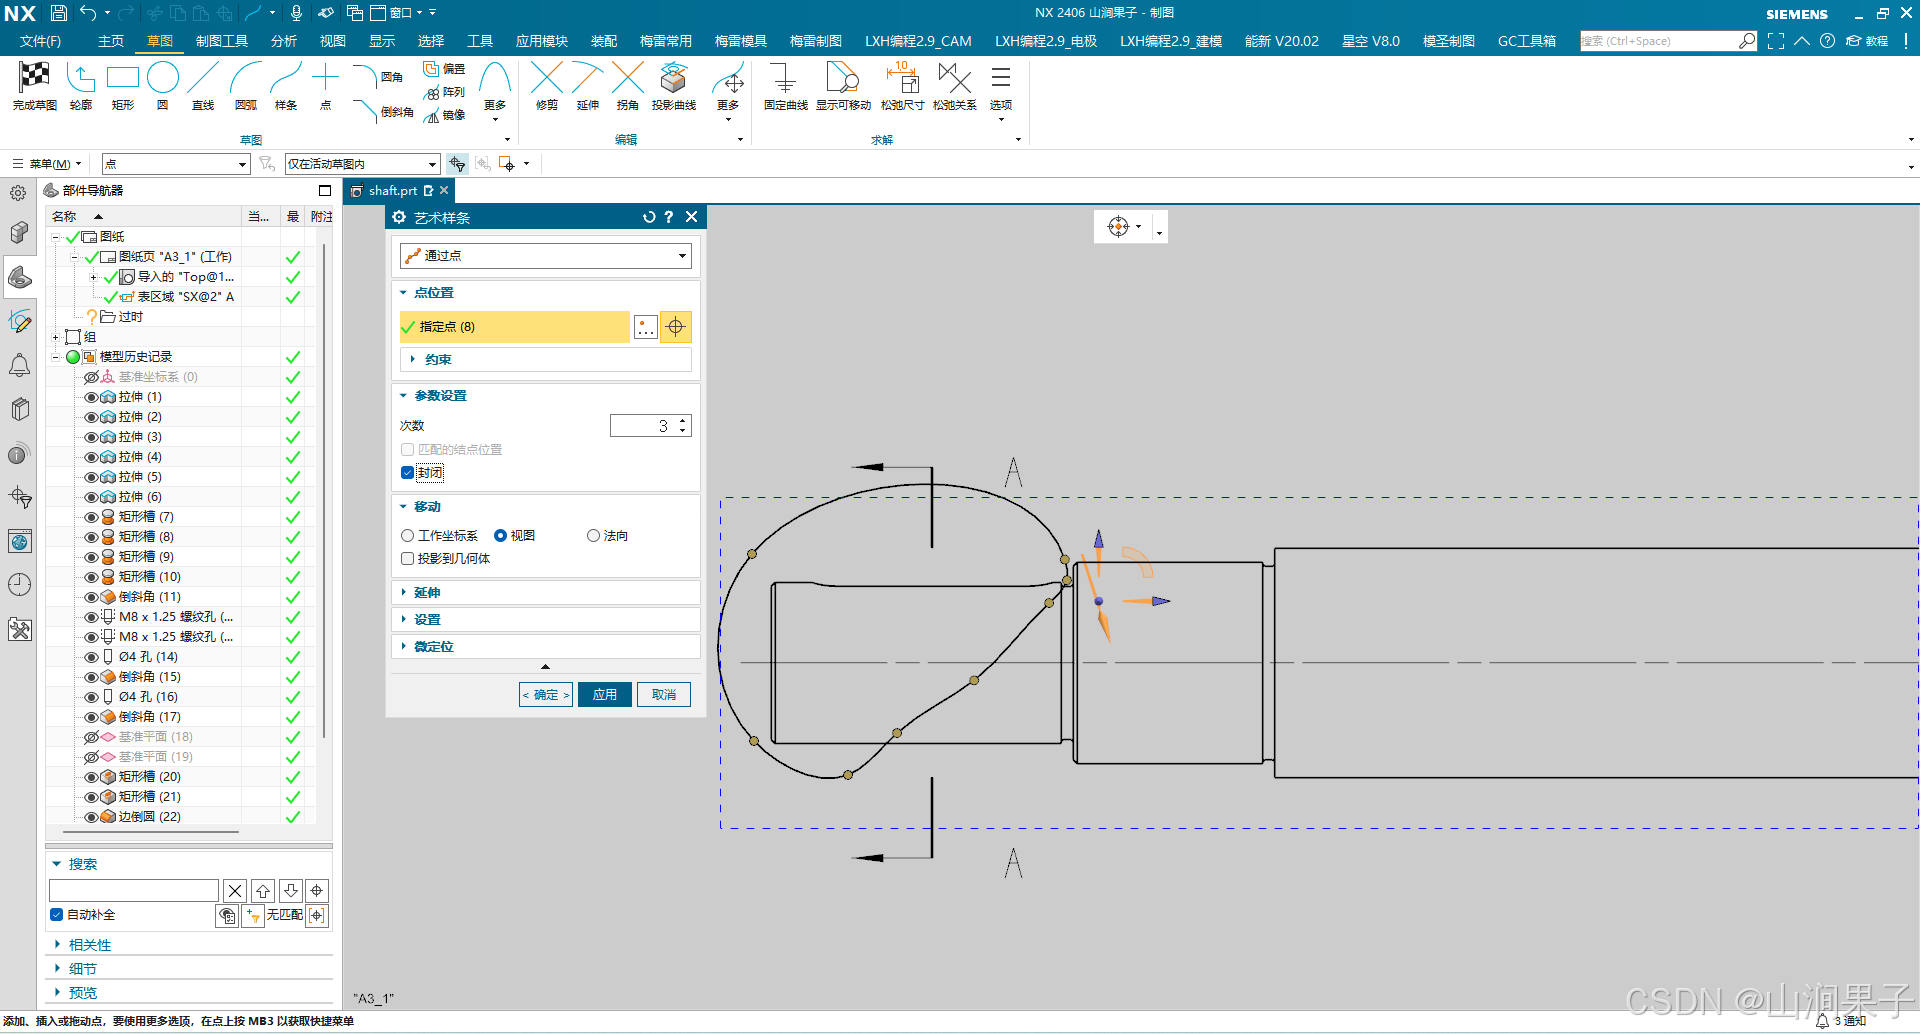1920x1034 pixels.
Task: Switch to the 主页 ribbon tab
Action: pos(111,41)
